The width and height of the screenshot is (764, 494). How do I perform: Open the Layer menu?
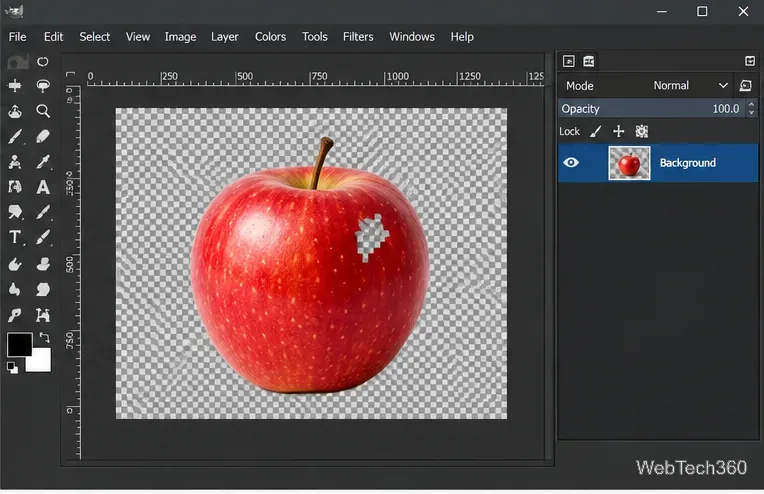(225, 37)
